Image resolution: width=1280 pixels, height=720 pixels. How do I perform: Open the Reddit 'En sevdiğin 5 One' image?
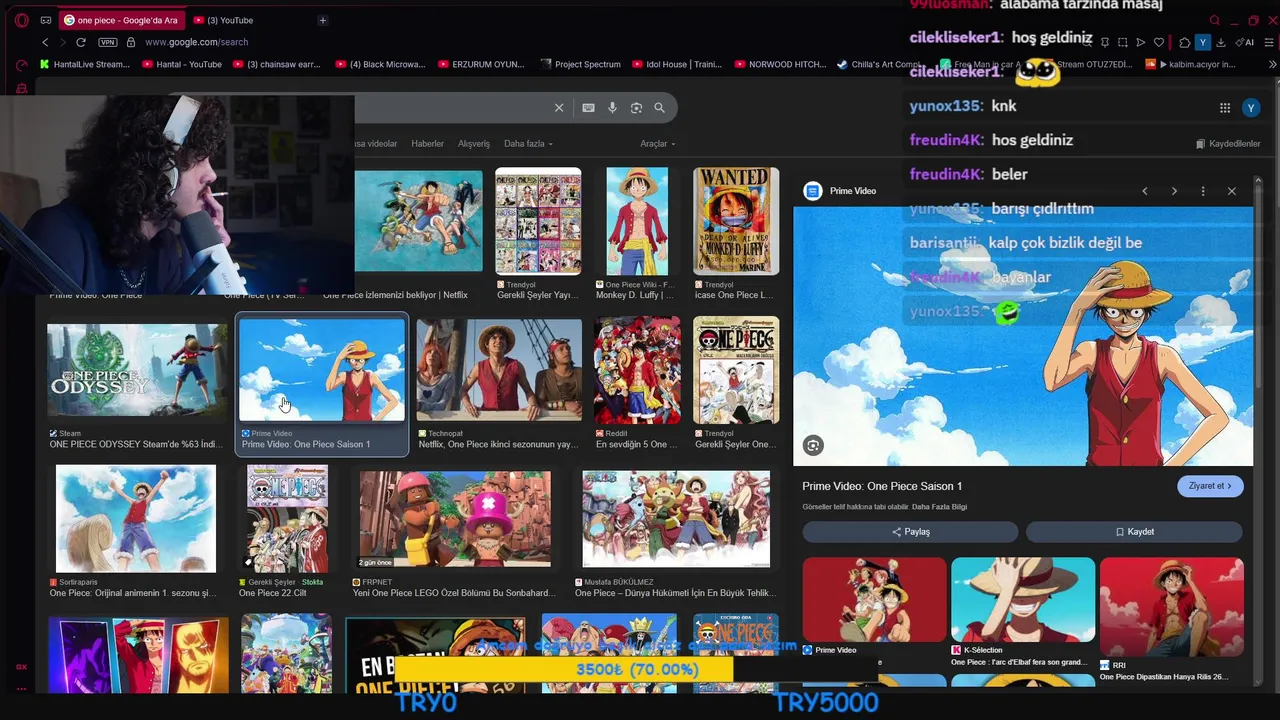pyautogui.click(x=637, y=370)
